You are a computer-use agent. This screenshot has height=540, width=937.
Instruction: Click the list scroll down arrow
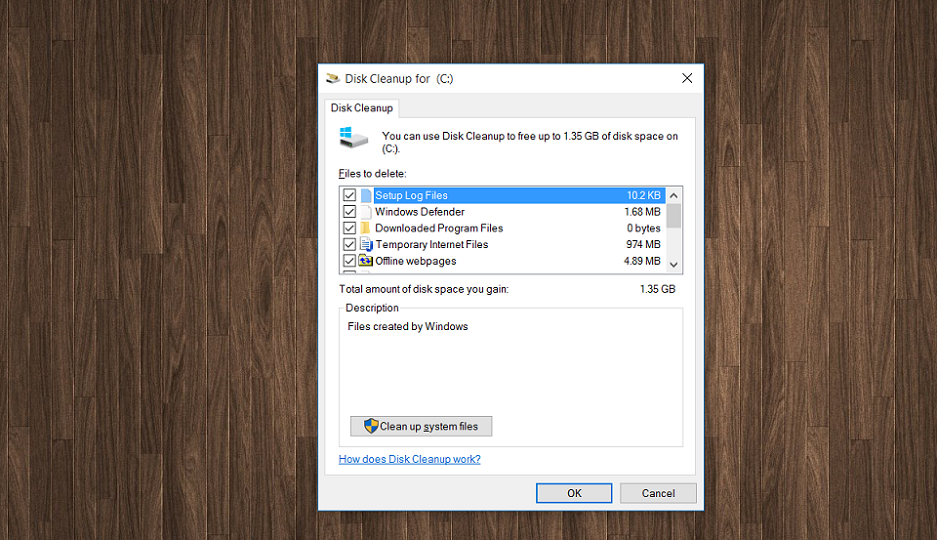673,265
